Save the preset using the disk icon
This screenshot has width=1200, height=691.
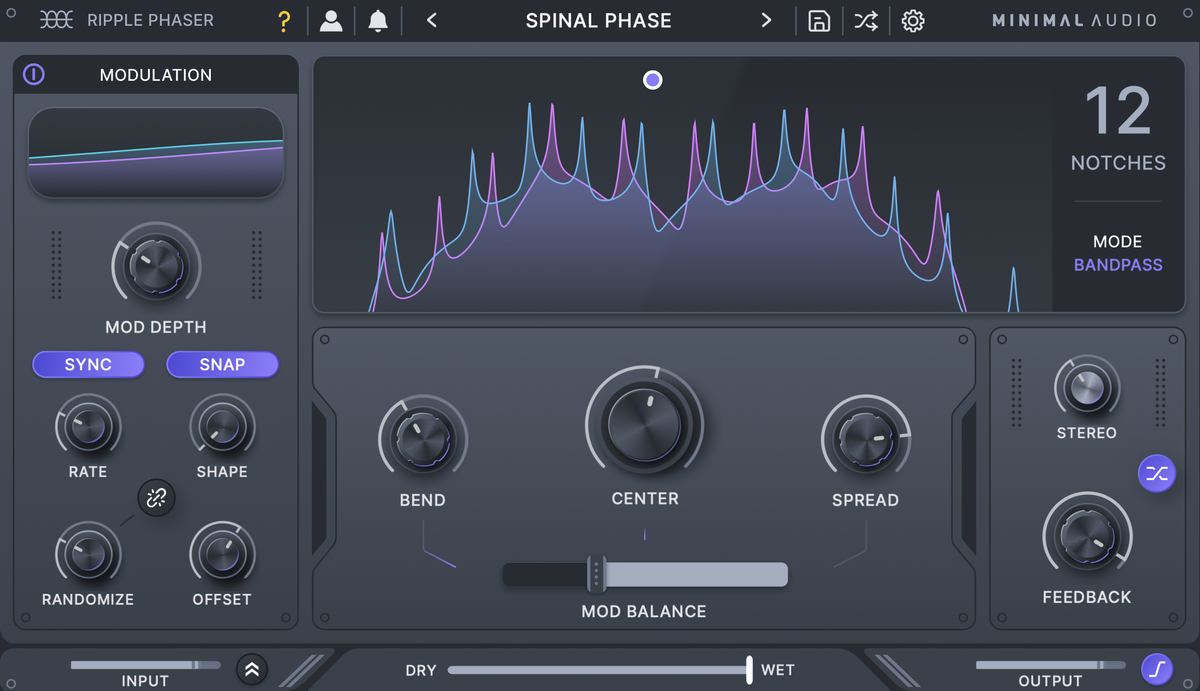[x=819, y=20]
